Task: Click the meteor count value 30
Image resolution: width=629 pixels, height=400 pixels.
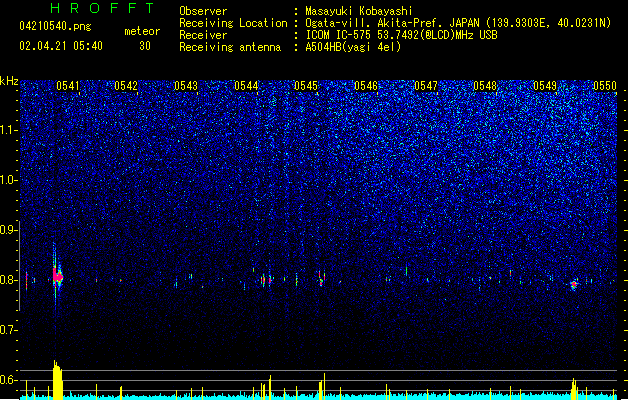Action: (145, 46)
